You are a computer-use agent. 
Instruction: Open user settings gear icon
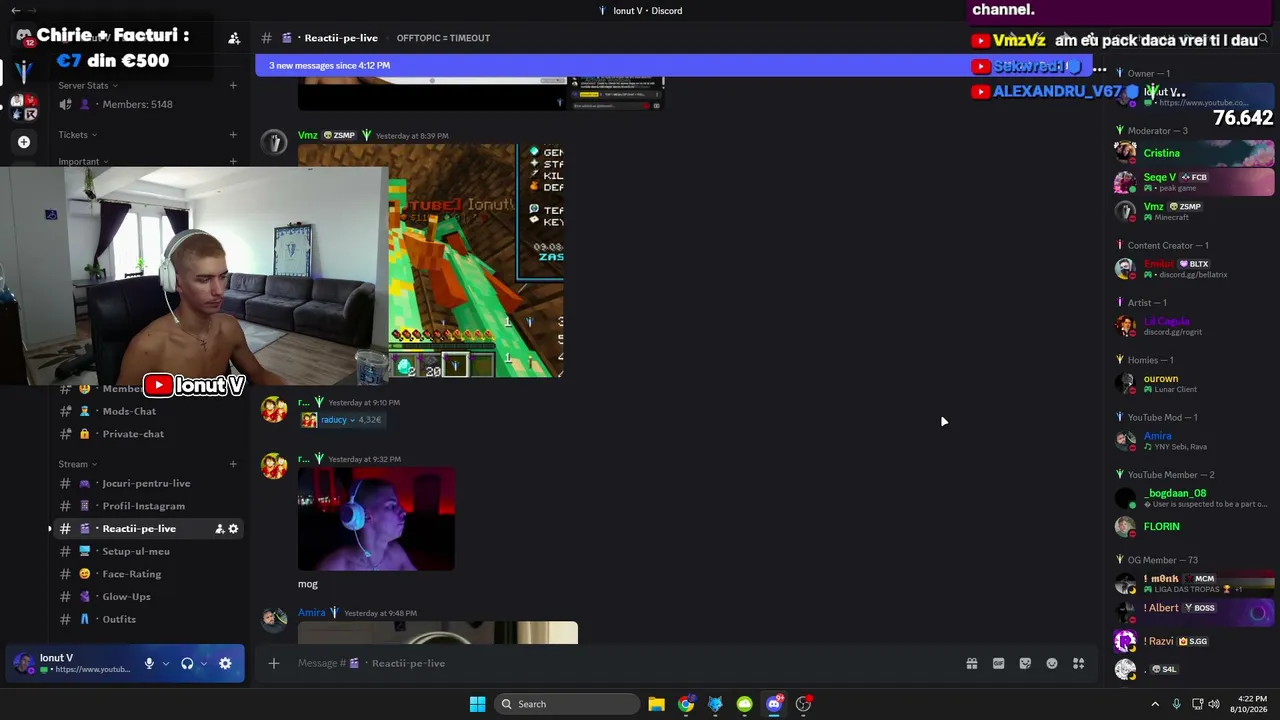click(x=225, y=663)
